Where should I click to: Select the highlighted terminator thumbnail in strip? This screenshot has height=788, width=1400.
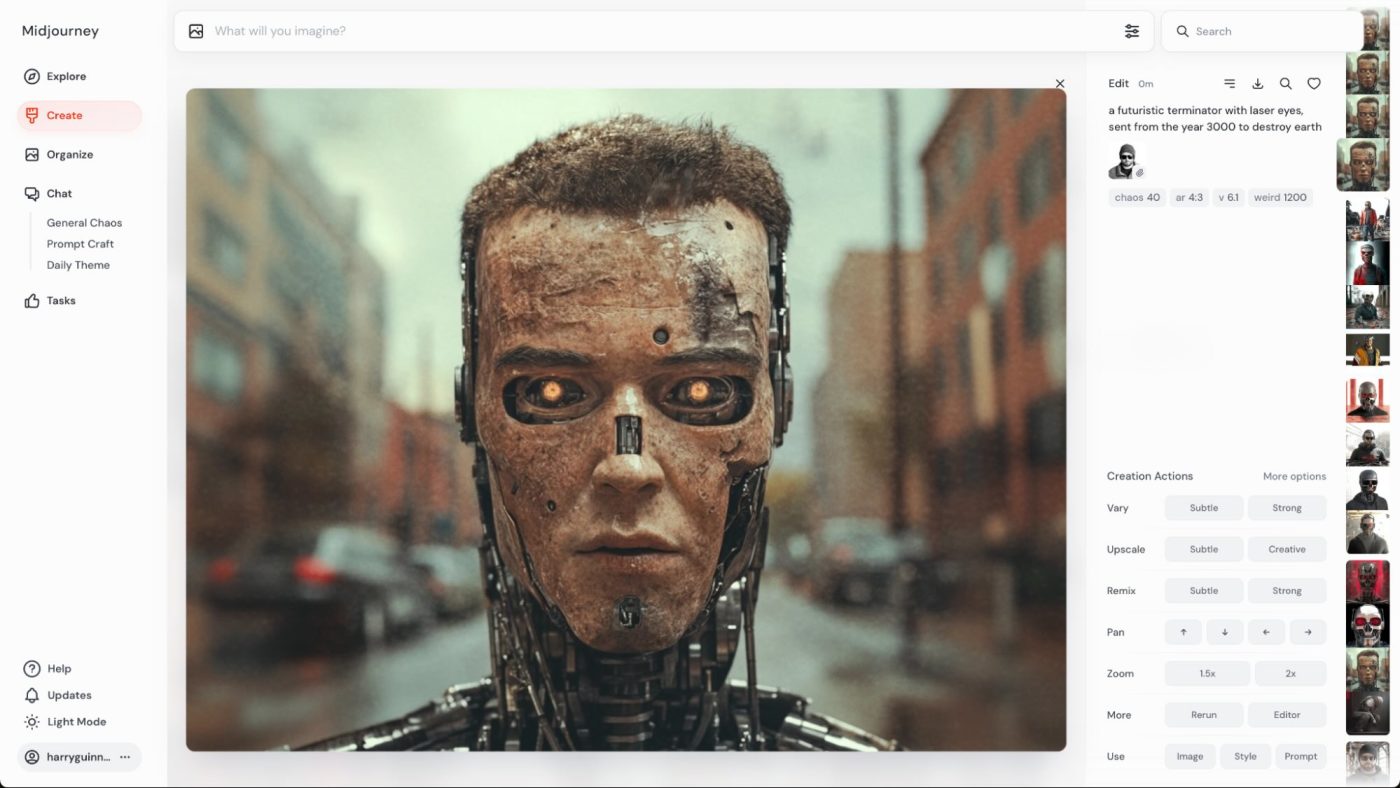coord(1363,165)
